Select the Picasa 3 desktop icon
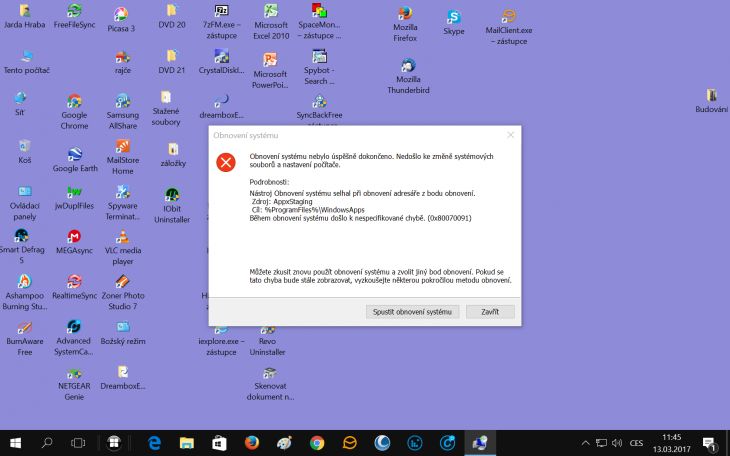This screenshot has height=456, width=730. [121, 20]
